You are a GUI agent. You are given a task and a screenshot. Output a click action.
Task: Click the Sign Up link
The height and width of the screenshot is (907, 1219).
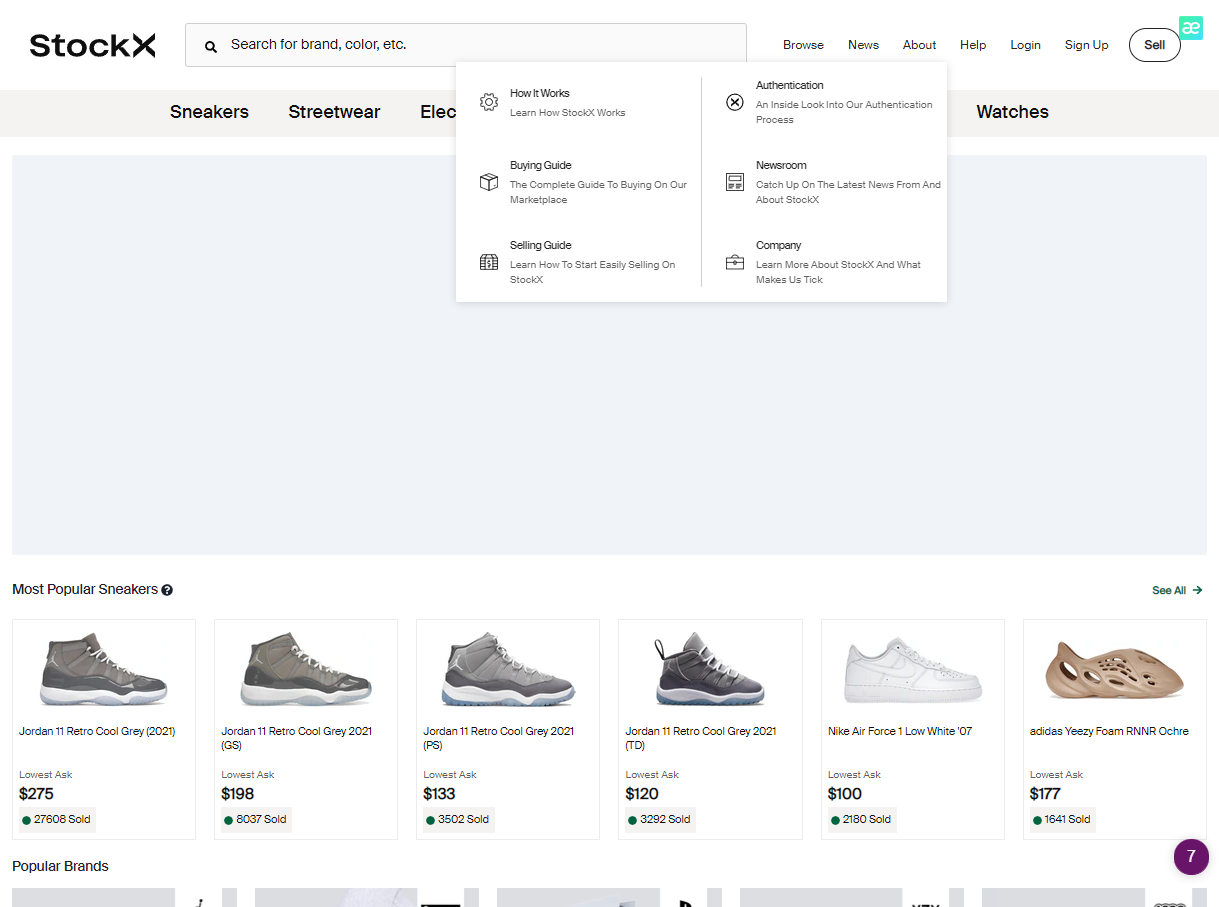[x=1086, y=45]
